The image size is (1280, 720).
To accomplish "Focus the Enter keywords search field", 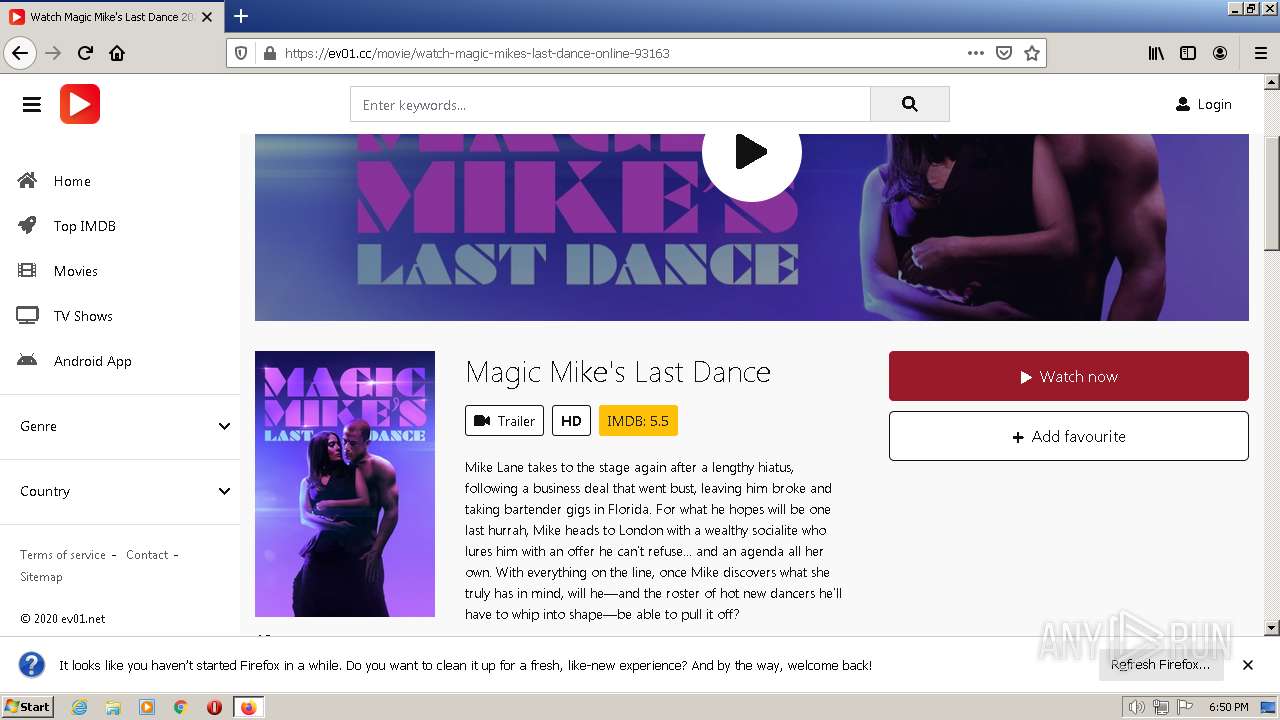I will [x=610, y=104].
